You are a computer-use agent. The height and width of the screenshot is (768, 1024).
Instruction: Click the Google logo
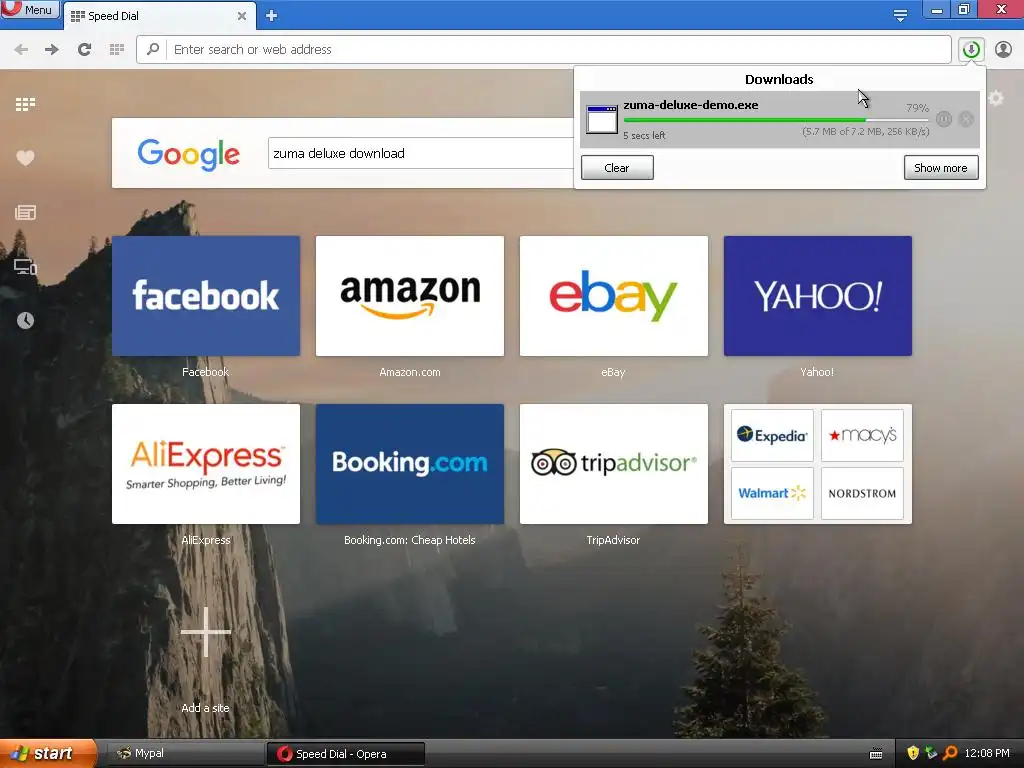coord(188,154)
